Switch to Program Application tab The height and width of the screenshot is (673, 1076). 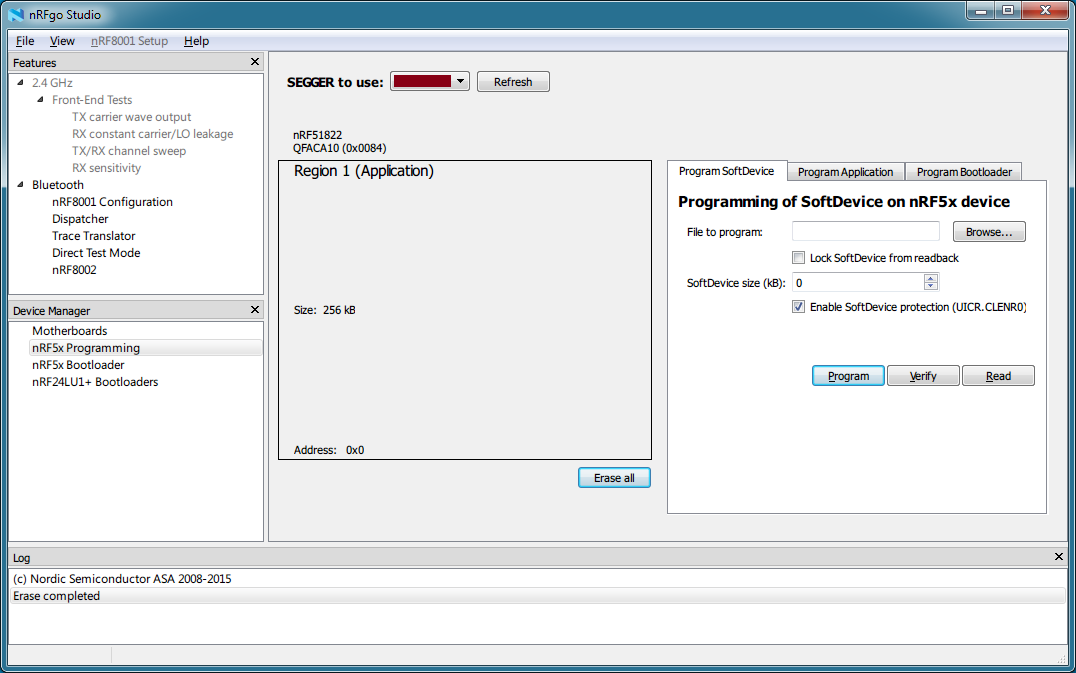coord(845,172)
